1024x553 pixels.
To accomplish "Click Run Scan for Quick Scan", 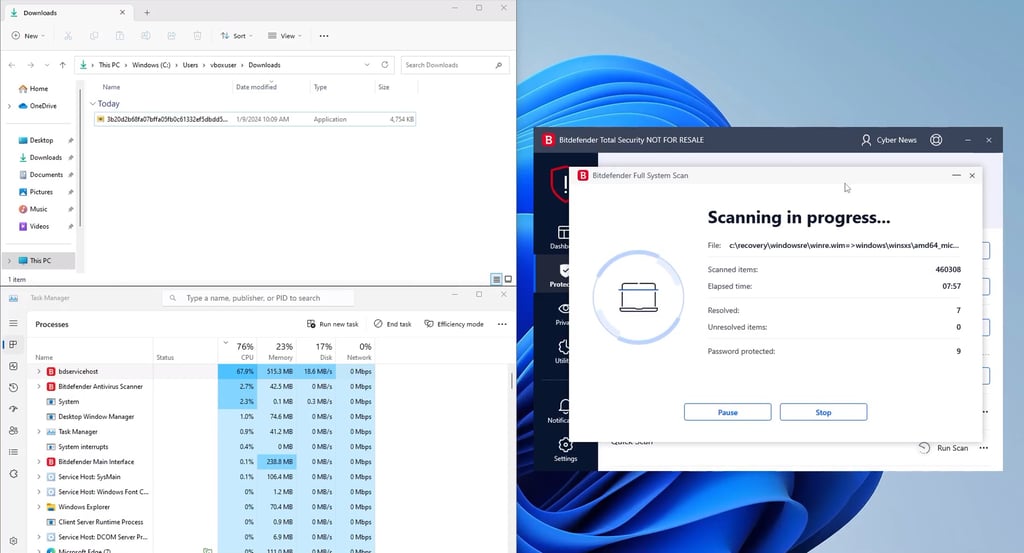I will (x=944, y=448).
